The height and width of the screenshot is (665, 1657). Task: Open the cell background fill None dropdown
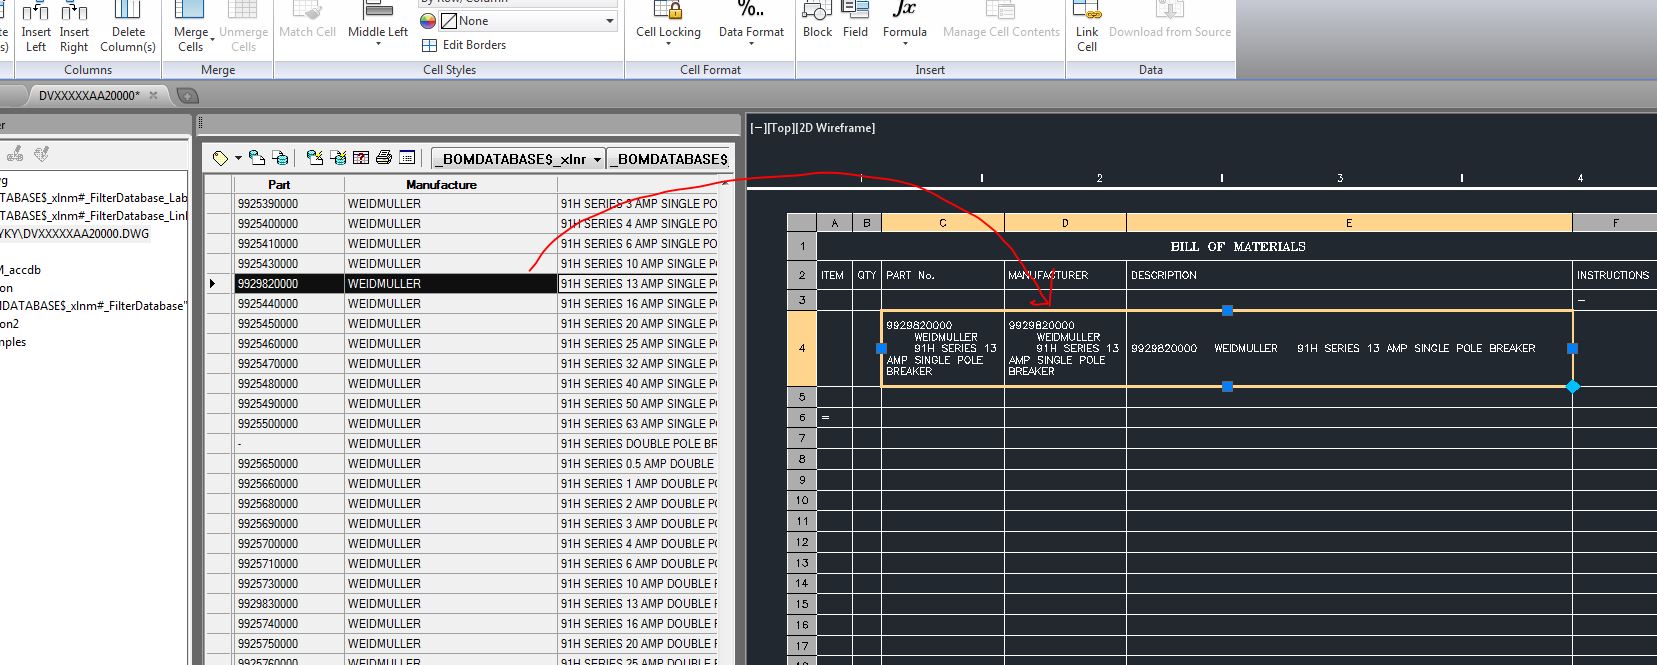(x=528, y=21)
